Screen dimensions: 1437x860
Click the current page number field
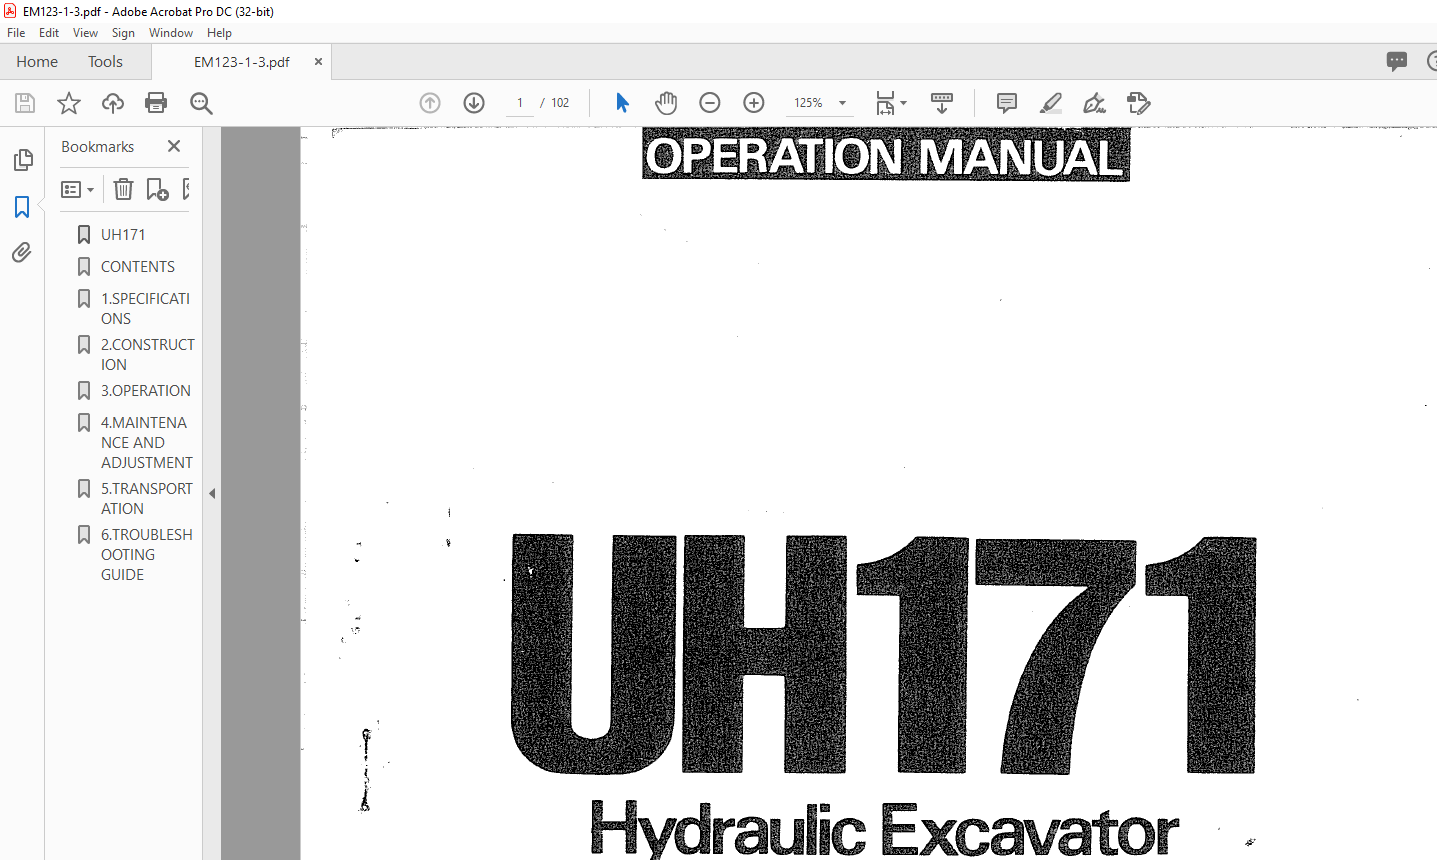(x=520, y=103)
